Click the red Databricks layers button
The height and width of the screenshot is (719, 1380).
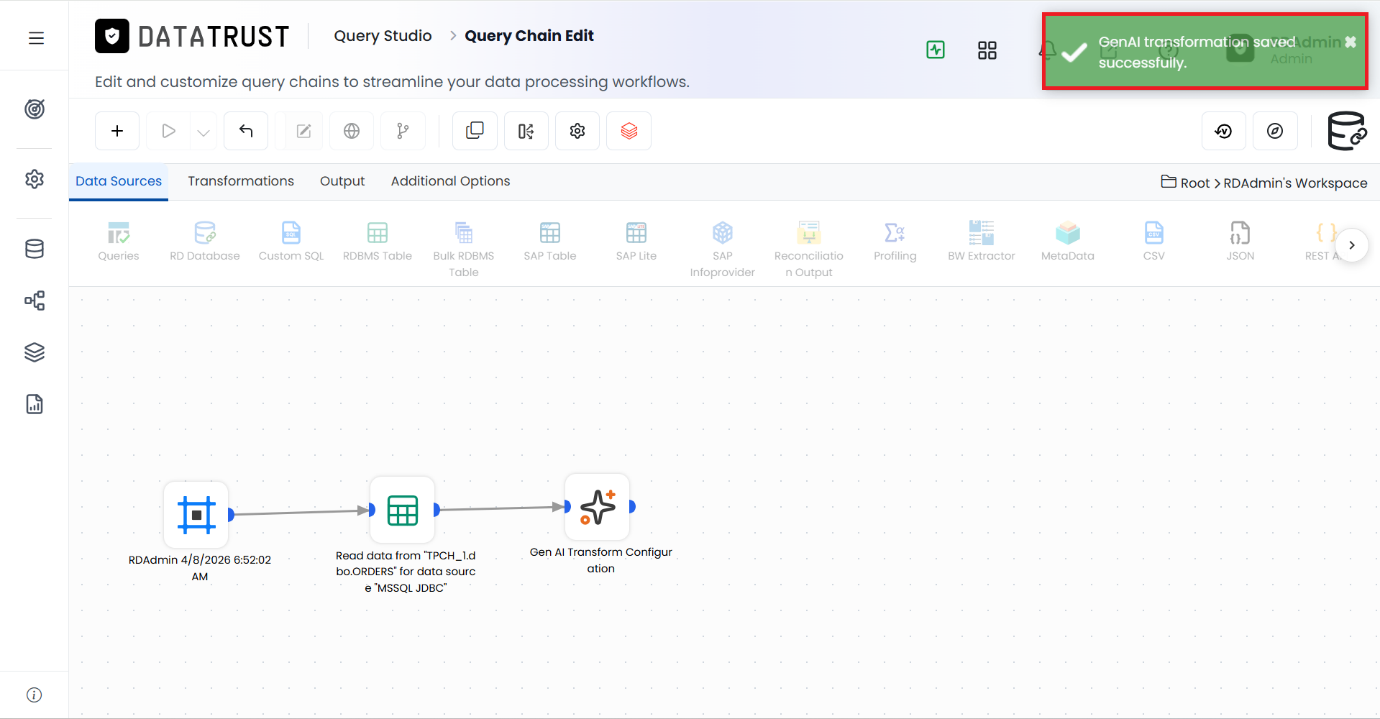click(x=629, y=131)
